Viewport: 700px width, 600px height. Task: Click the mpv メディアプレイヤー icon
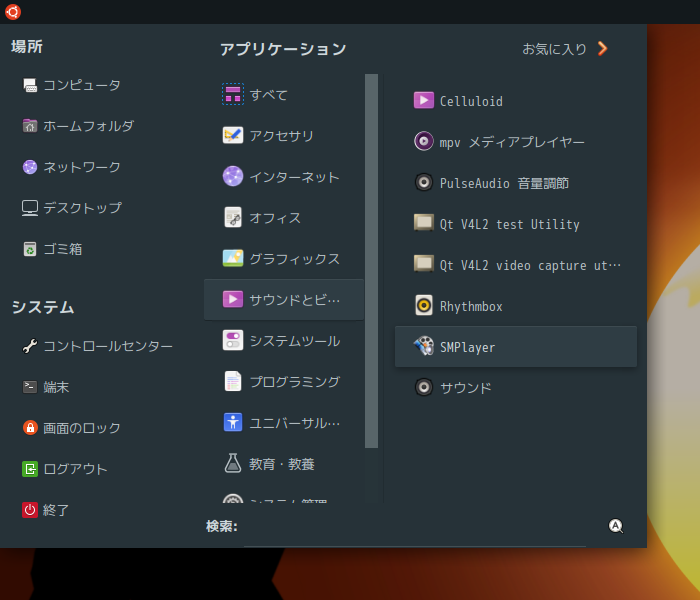tap(424, 142)
